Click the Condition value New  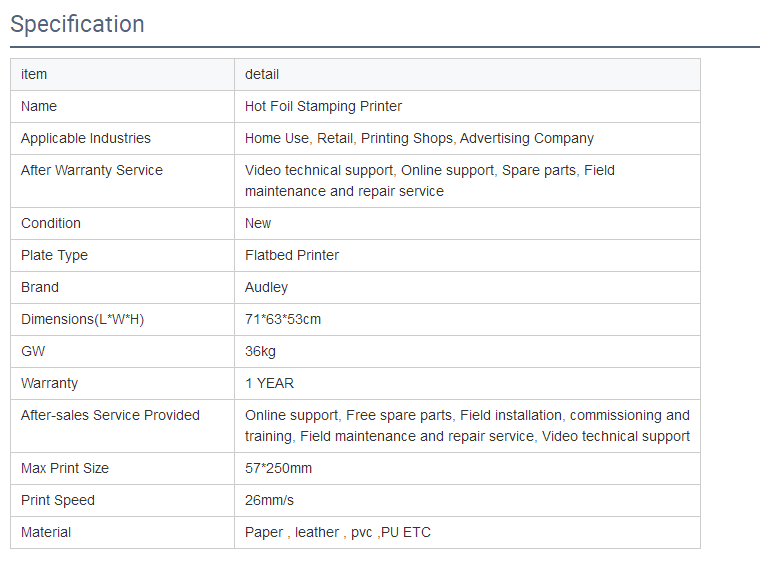(258, 223)
